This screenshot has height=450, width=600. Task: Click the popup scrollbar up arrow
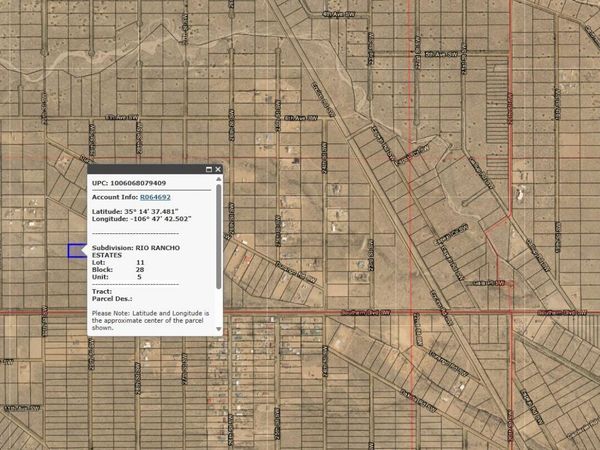218,179
